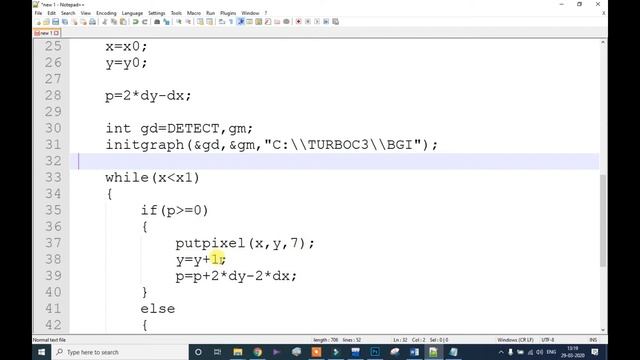Image resolution: width=640 pixels, height=360 pixels.
Task: Click scrollbar down arrow in editor
Action: click(603, 330)
